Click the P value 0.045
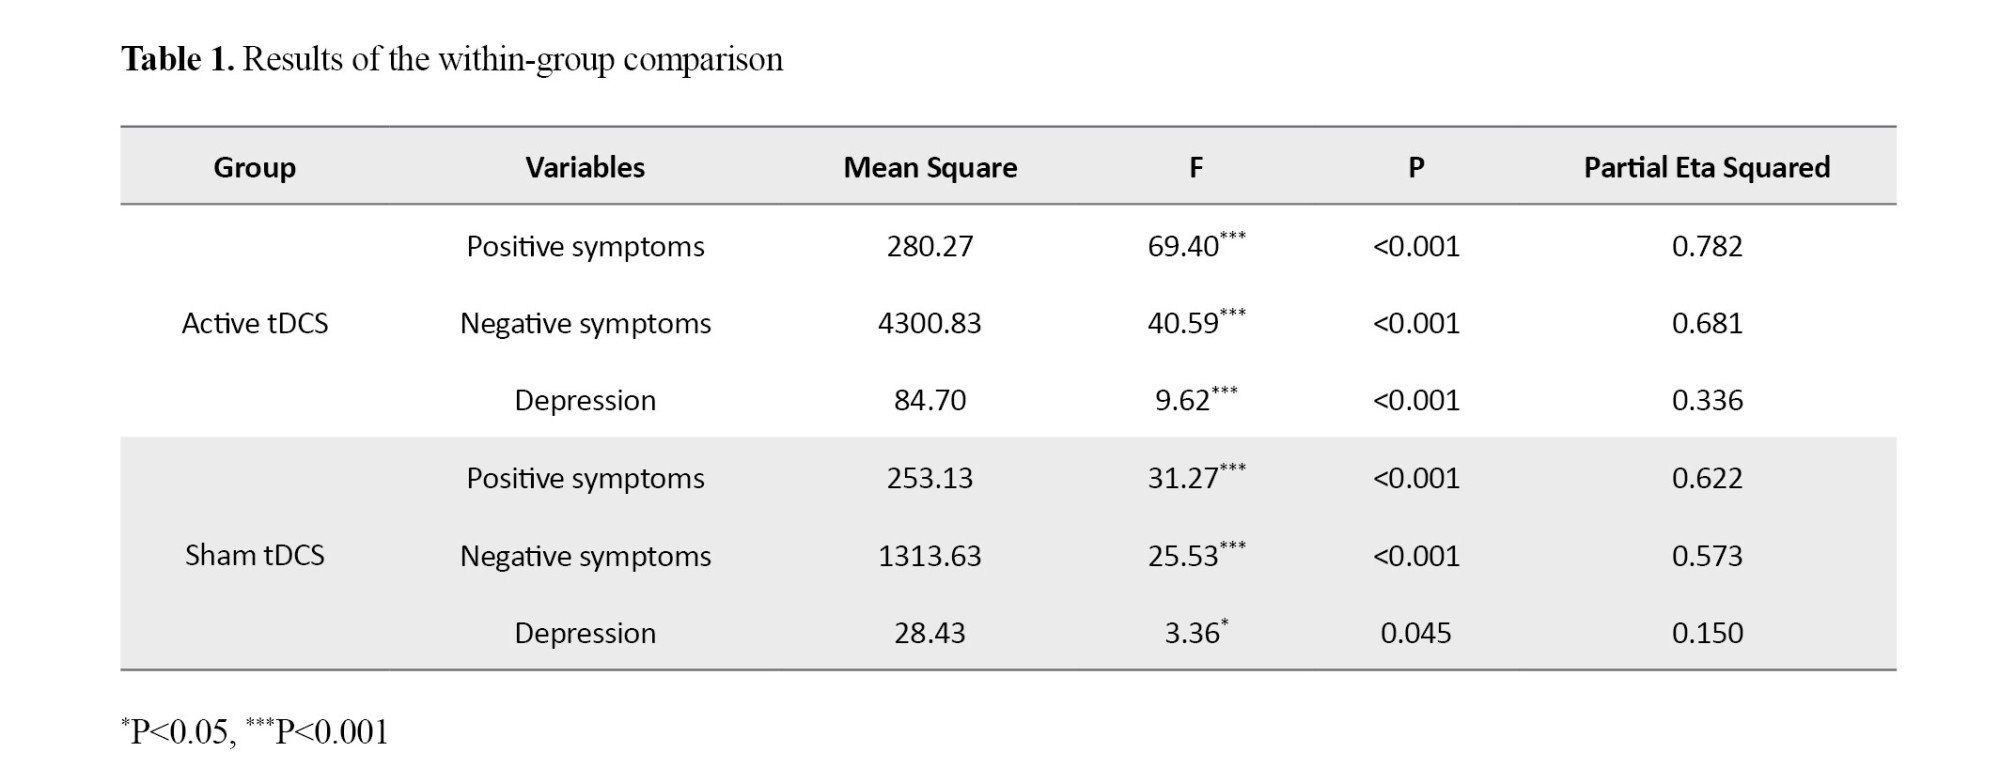This screenshot has width=2000, height=783. (x=1416, y=633)
